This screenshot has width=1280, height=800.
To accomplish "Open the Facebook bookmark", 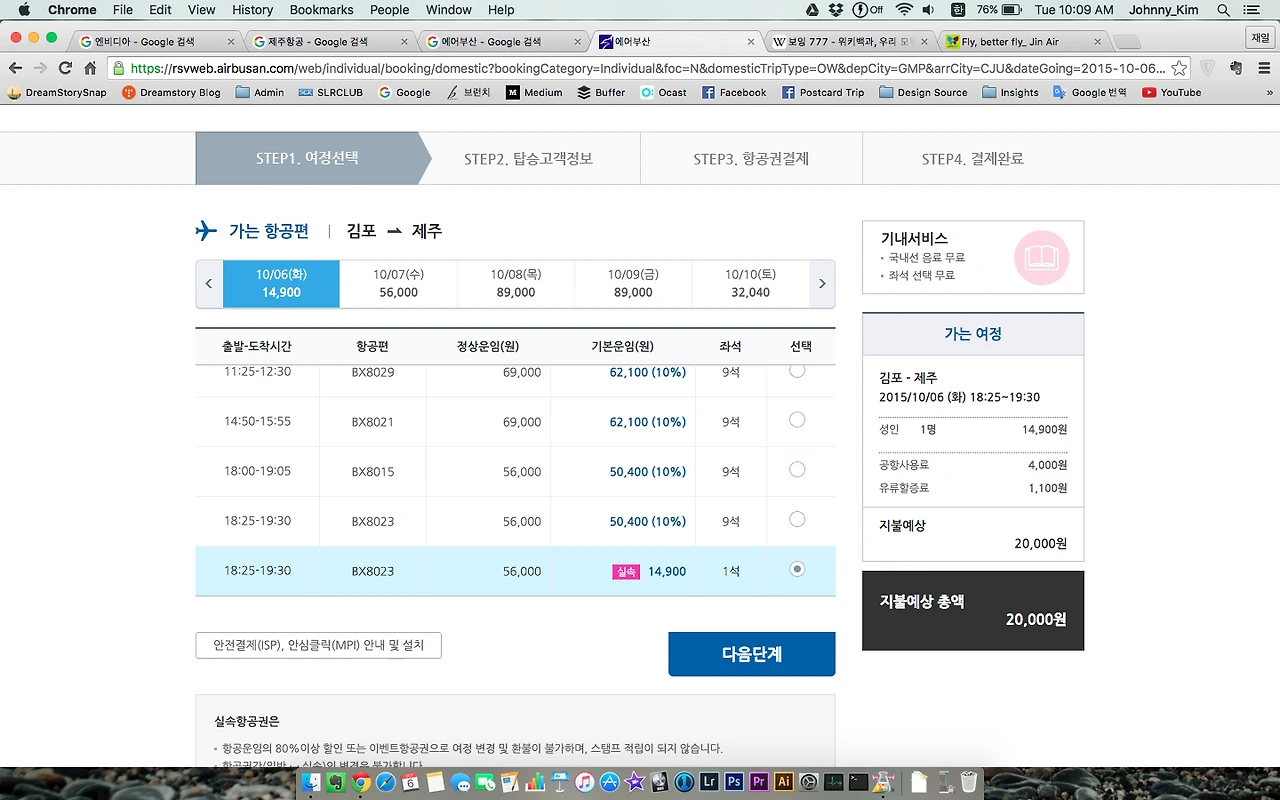I will tap(734, 92).
